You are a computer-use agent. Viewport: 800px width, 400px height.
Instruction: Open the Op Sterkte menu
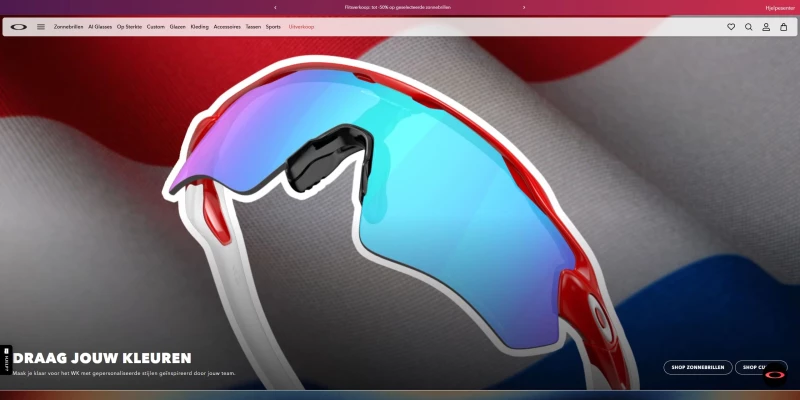click(130, 27)
